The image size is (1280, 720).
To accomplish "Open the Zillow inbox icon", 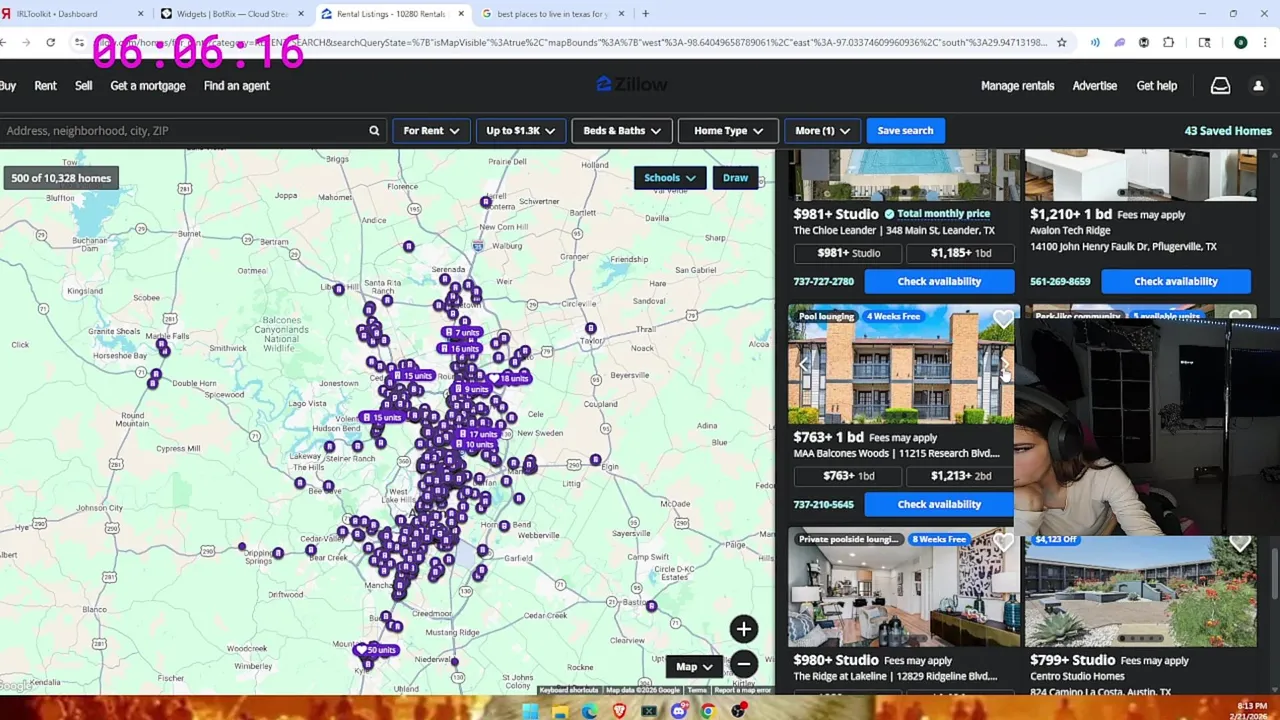I will pos(1220,86).
